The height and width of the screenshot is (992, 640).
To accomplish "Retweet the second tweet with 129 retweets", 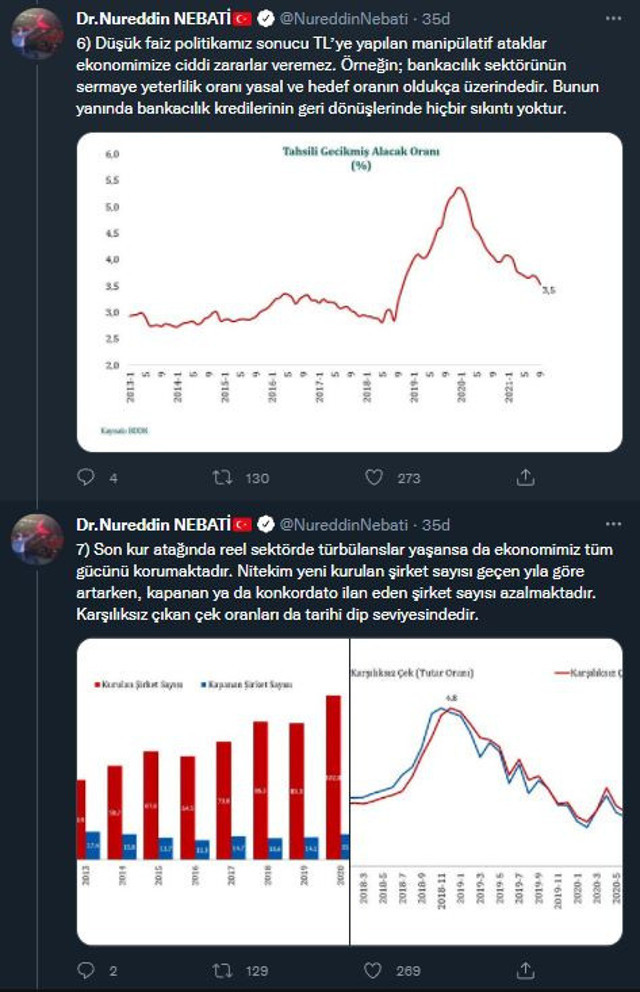I will click(222, 970).
